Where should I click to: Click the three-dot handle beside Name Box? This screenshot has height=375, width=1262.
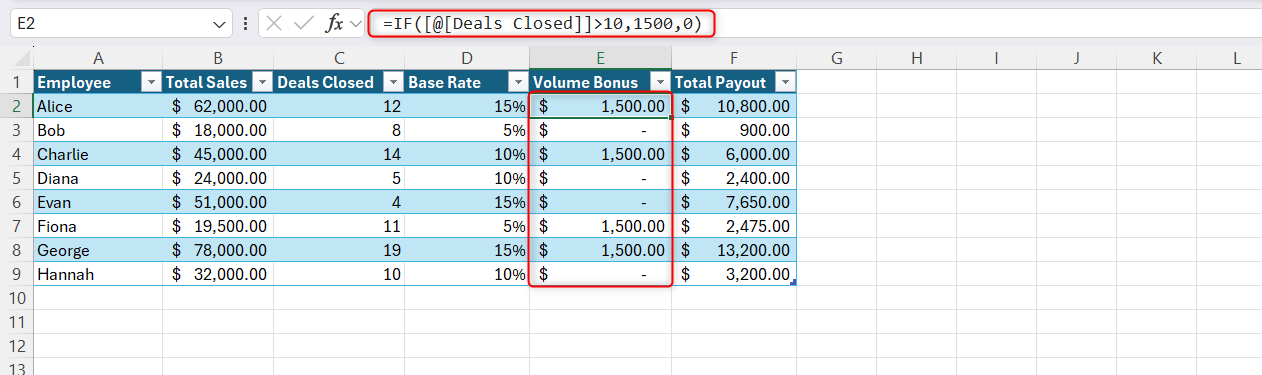pyautogui.click(x=246, y=23)
